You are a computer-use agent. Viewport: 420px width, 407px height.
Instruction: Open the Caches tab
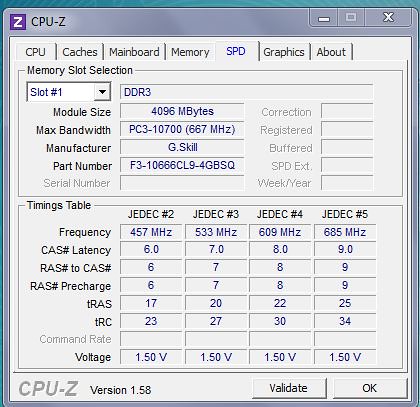pyautogui.click(x=80, y=52)
